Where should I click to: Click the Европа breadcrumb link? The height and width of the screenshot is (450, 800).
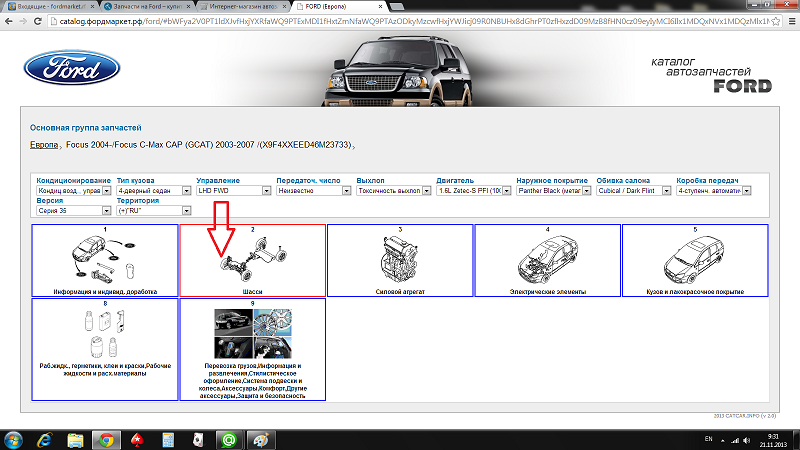click(x=44, y=145)
